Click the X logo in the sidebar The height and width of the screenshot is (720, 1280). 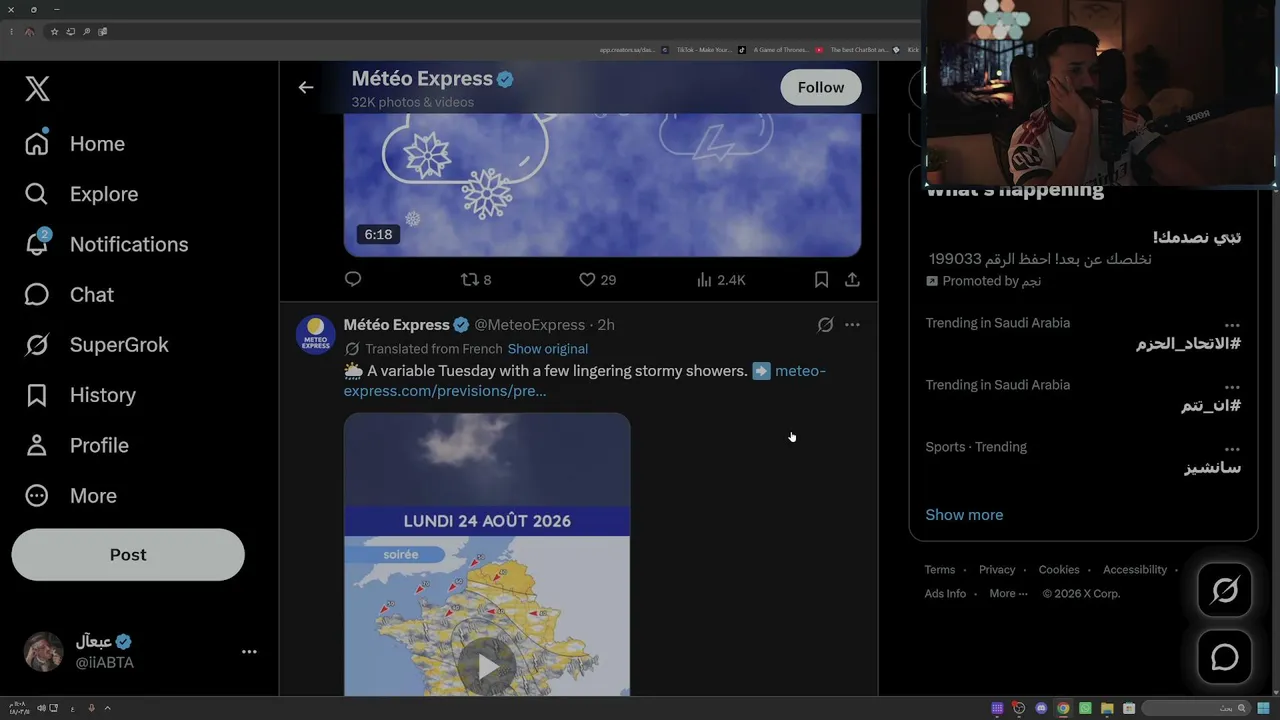(x=37, y=89)
